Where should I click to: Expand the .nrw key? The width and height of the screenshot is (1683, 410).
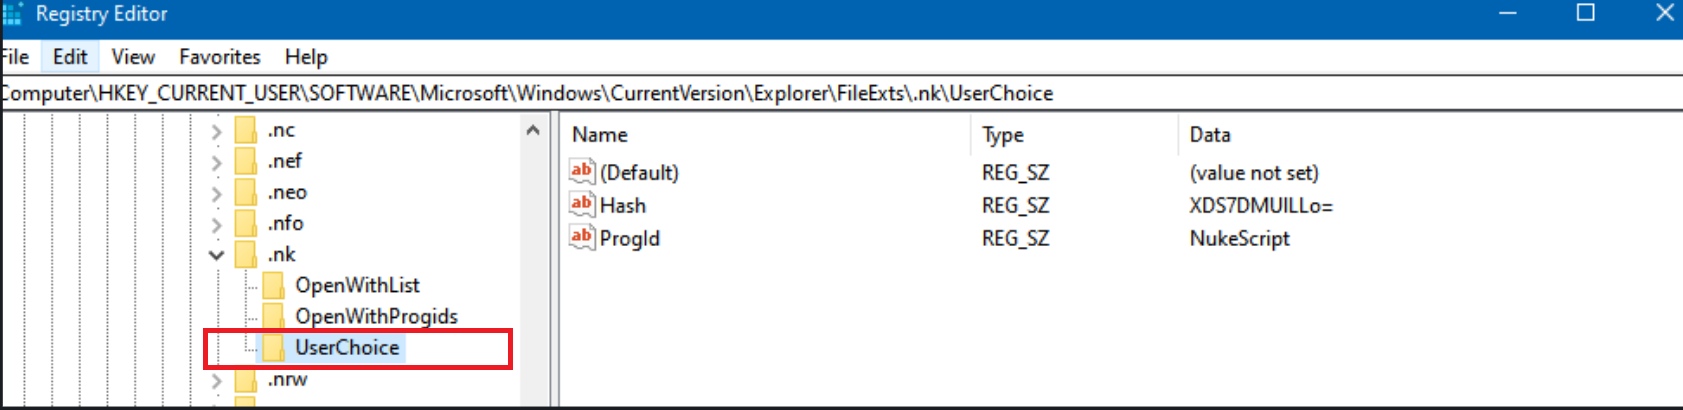coord(216,380)
